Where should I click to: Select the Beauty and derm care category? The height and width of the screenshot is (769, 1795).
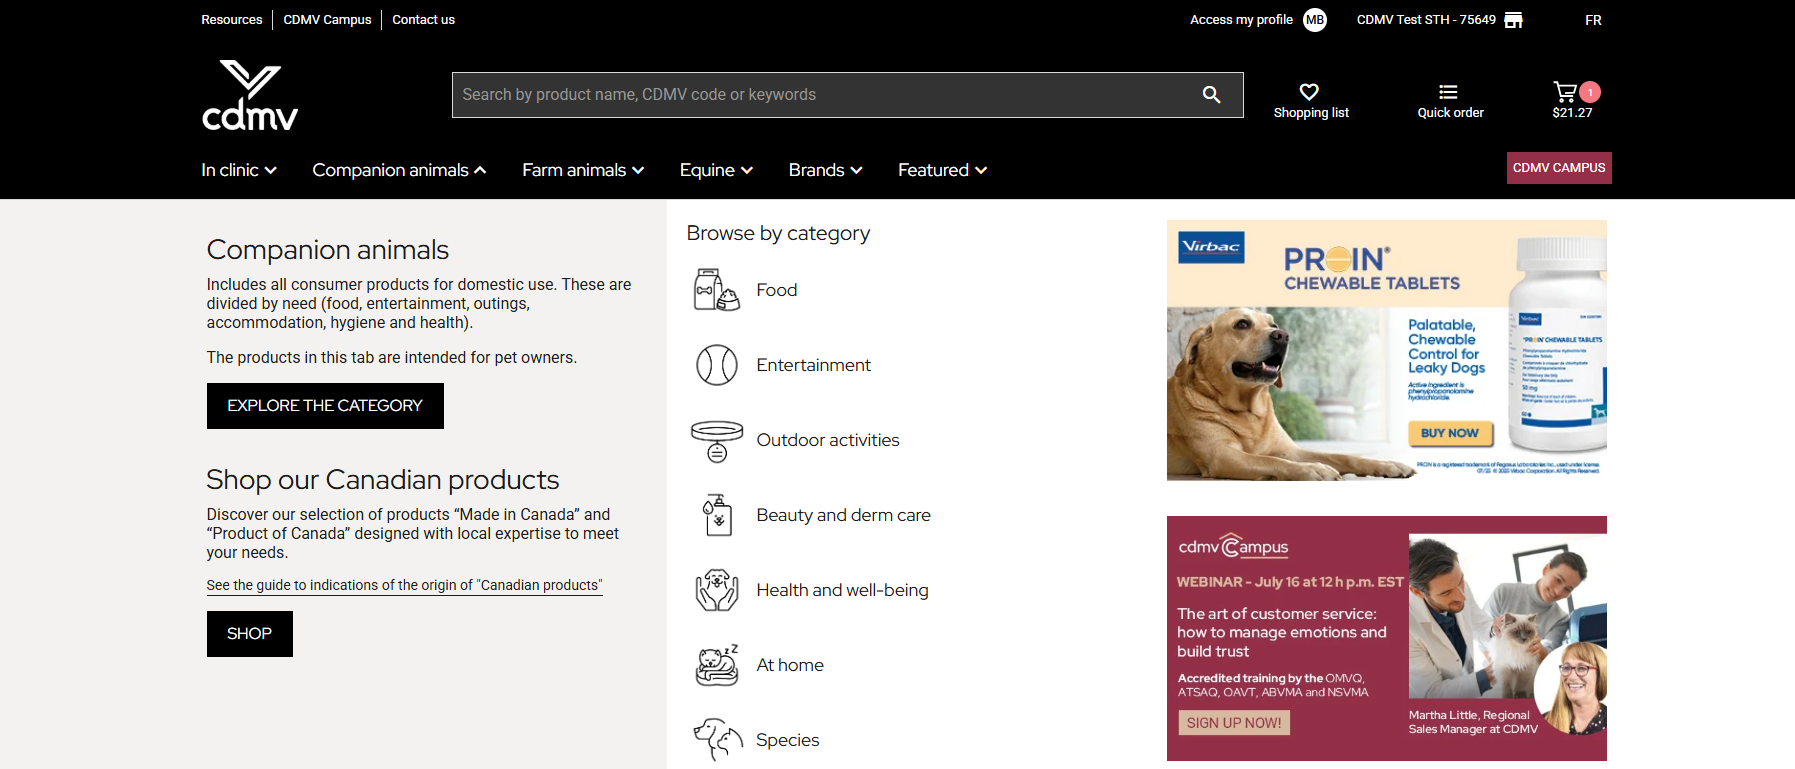[x=844, y=515]
